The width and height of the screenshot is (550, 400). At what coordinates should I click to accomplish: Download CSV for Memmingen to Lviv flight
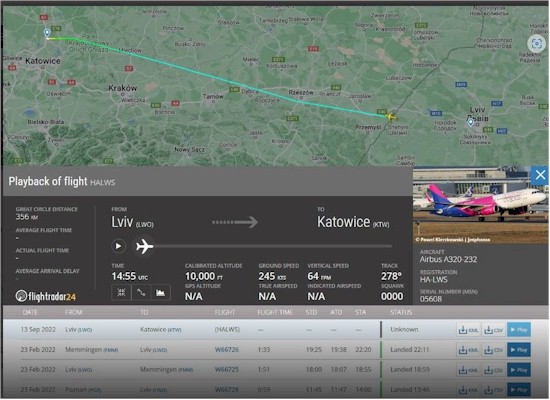(494, 350)
